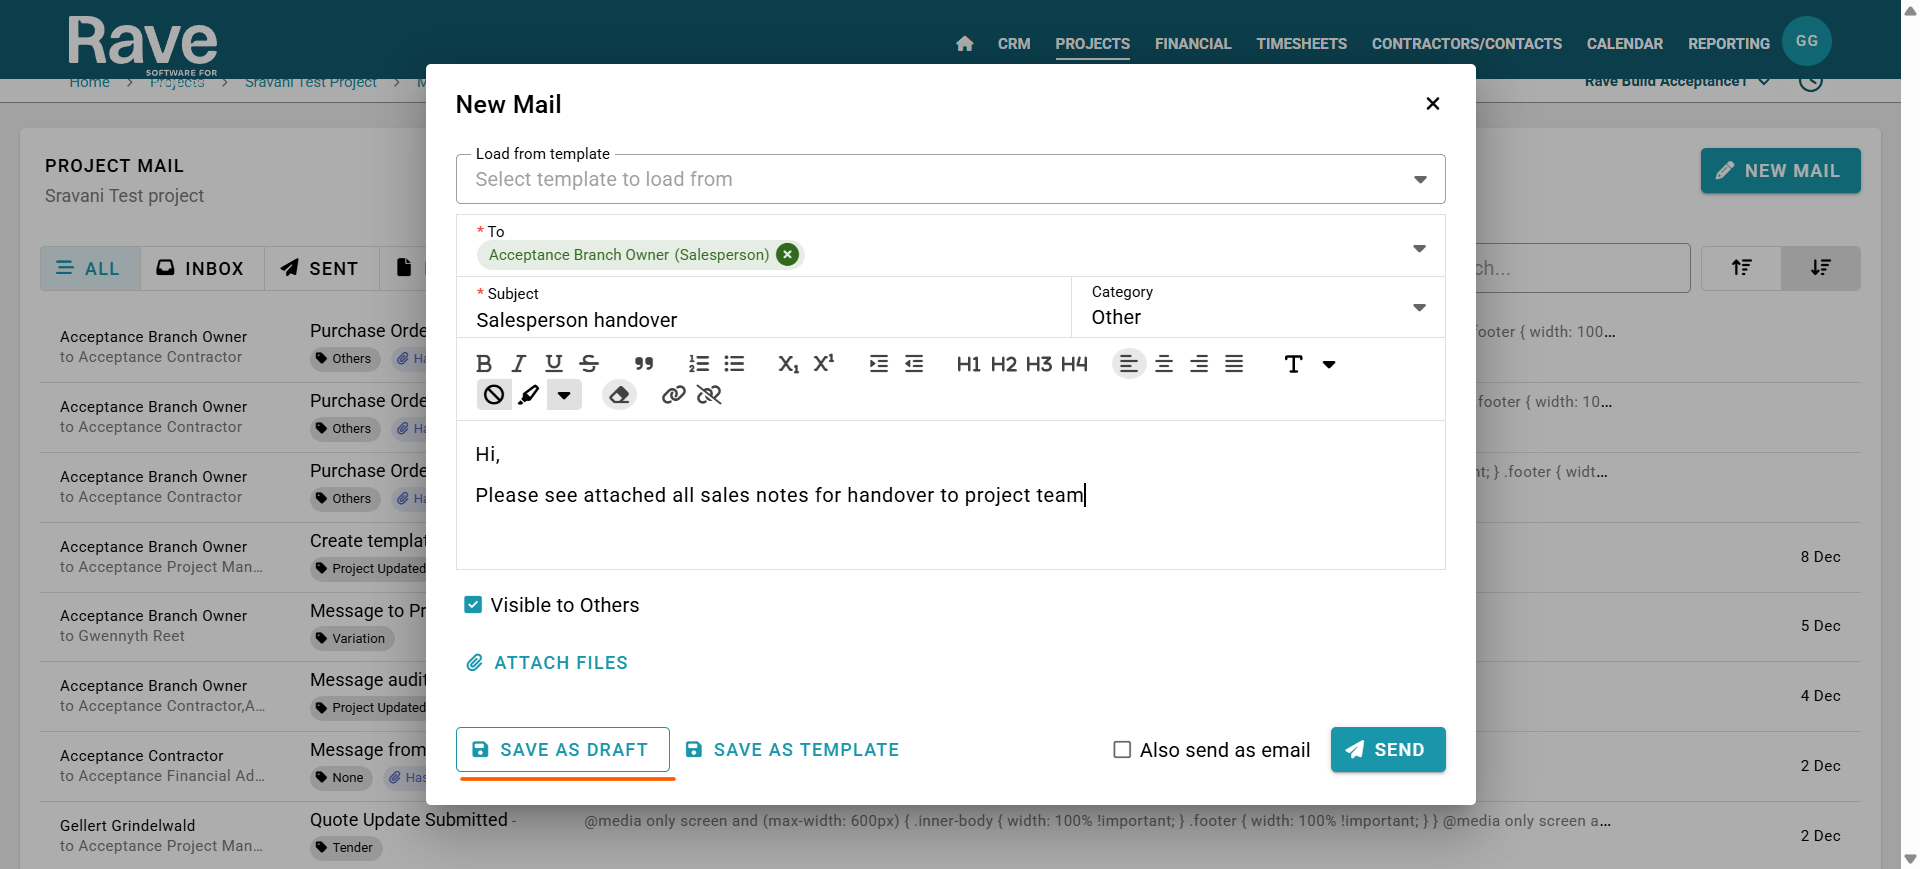Increase paragraph indent
The height and width of the screenshot is (869, 1920).
[x=879, y=364]
